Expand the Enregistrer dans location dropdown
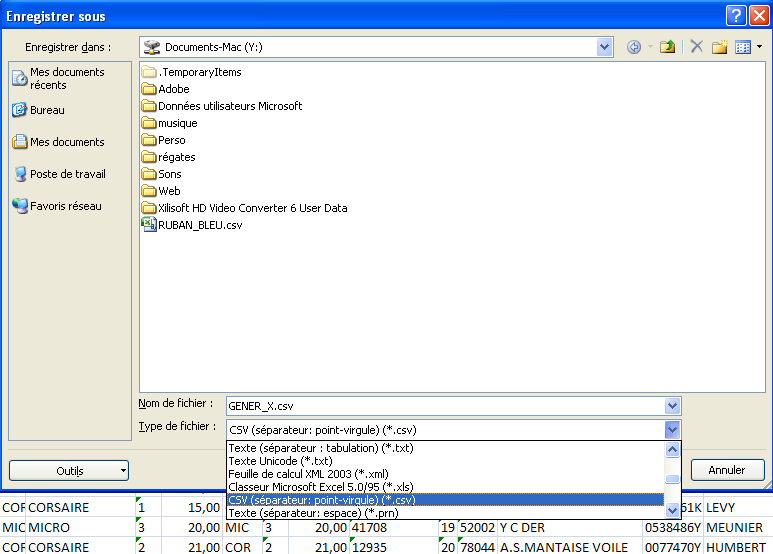Viewport: 773px width, 554px height. coord(604,47)
